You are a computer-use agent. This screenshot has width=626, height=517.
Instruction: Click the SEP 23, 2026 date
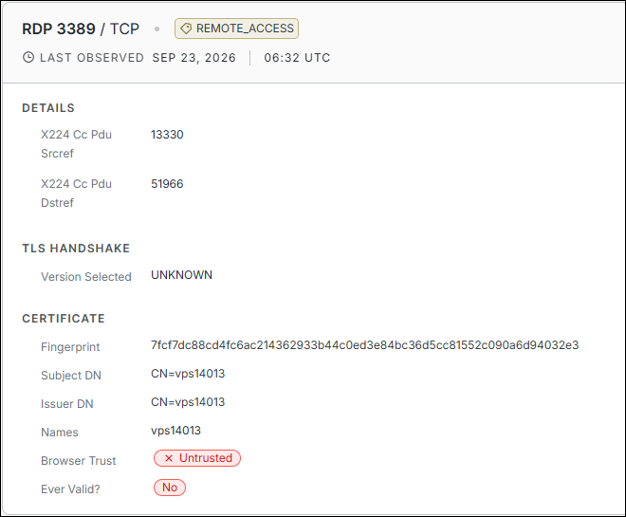coord(194,58)
